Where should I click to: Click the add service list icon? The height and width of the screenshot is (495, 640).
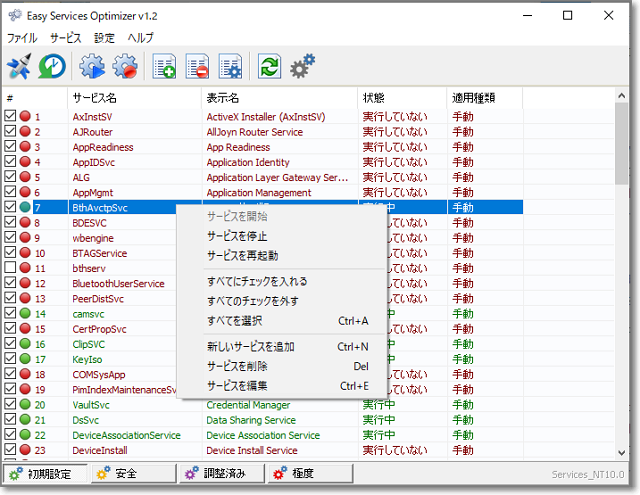[165, 67]
